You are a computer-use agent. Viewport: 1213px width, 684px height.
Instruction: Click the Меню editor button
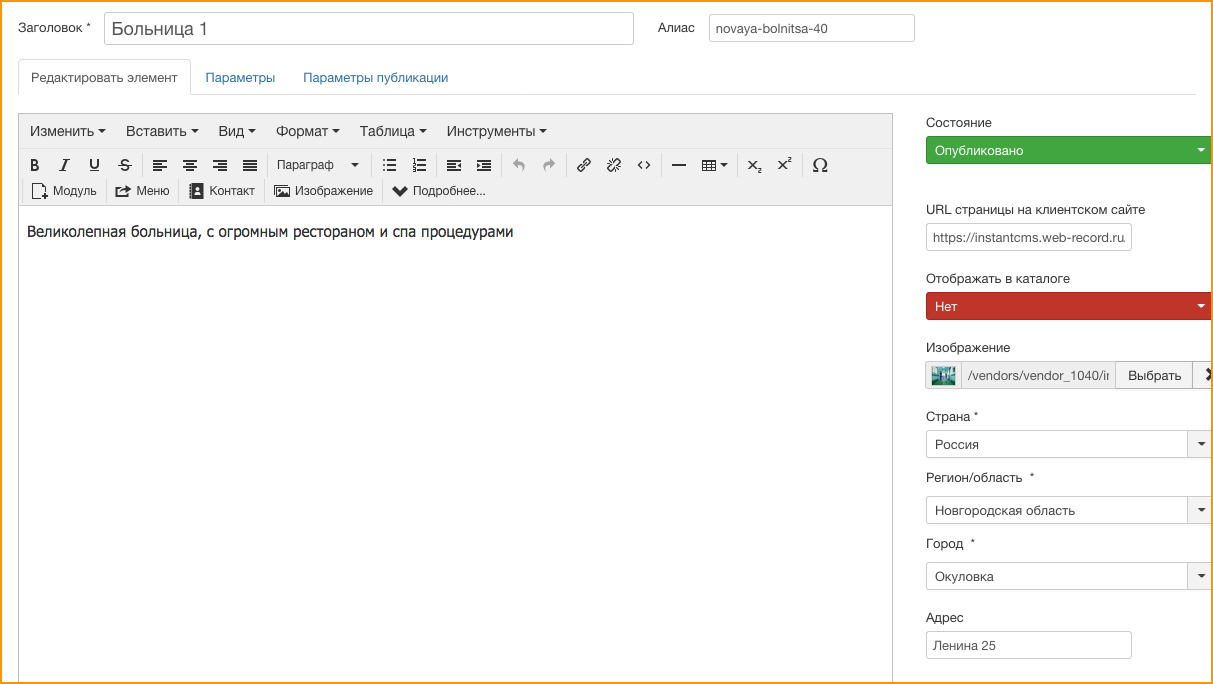142,191
